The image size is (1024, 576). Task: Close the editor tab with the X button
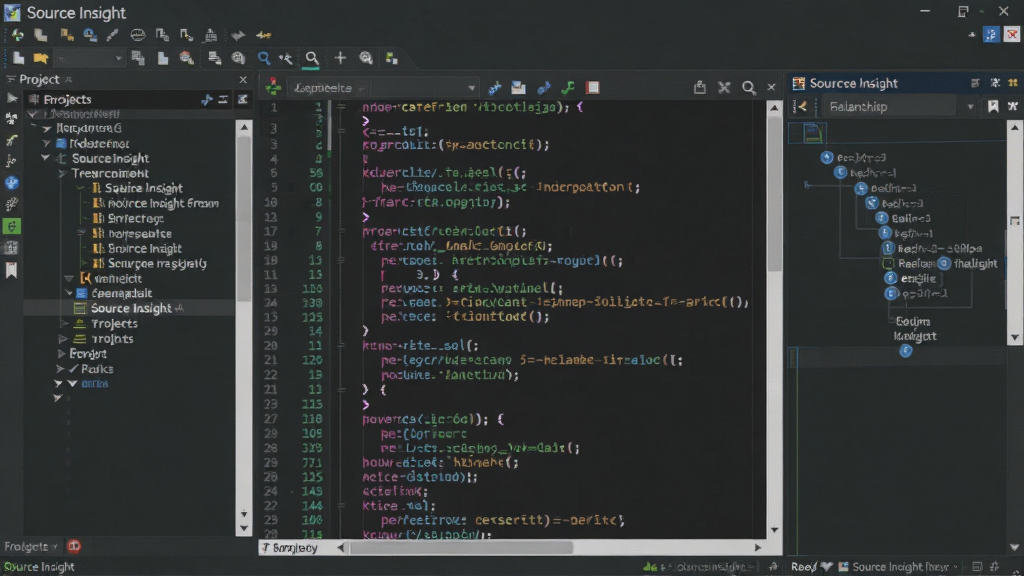[771, 88]
